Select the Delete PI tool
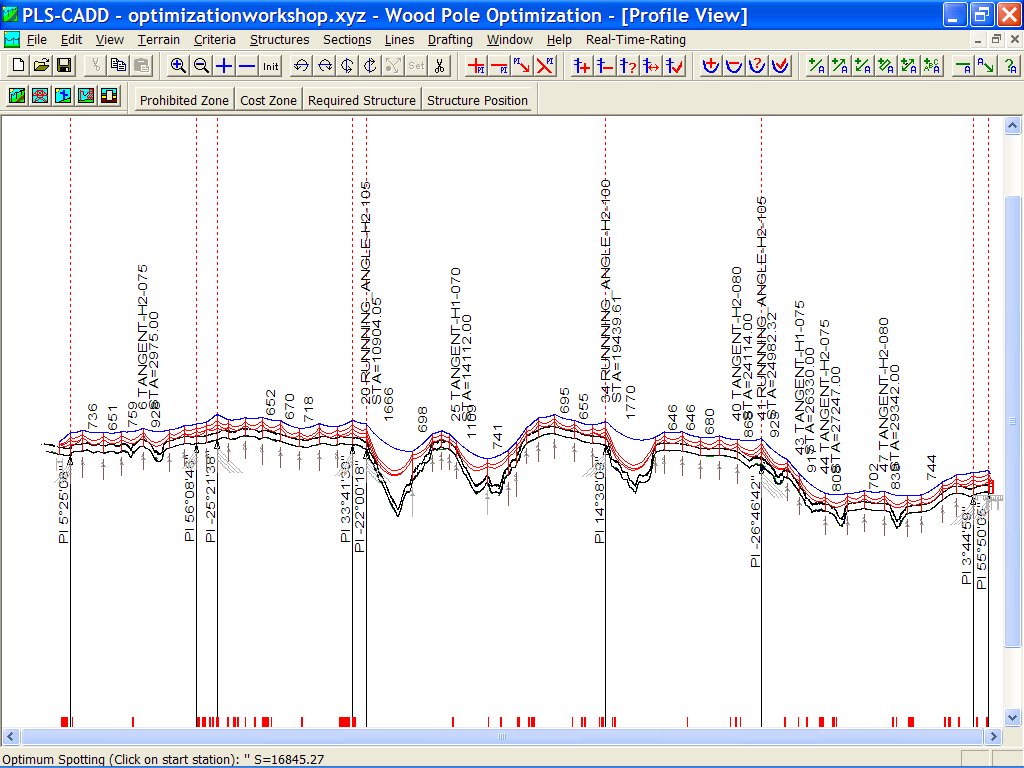Viewport: 1024px width, 768px height. (x=500, y=65)
